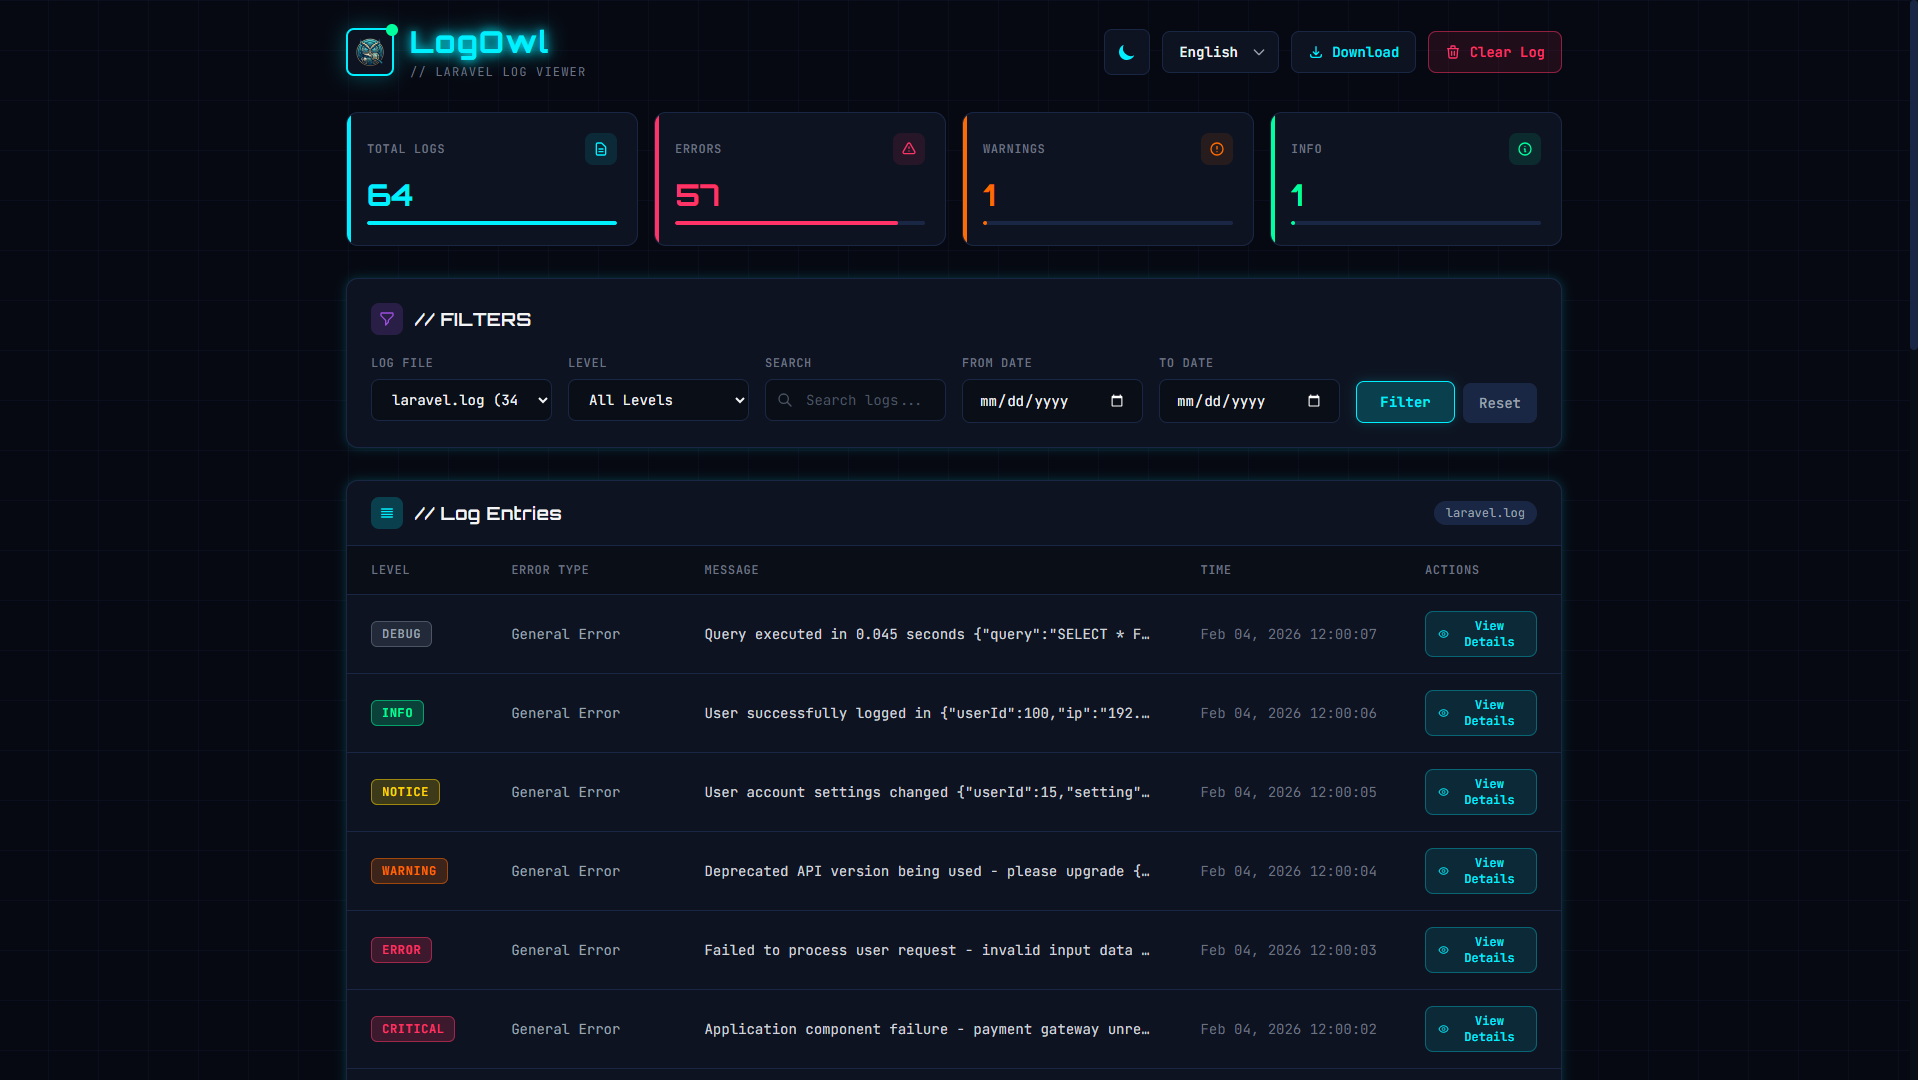Click the purple funnel icon beside Filters heading
This screenshot has height=1080, width=1918.
[x=387, y=318]
